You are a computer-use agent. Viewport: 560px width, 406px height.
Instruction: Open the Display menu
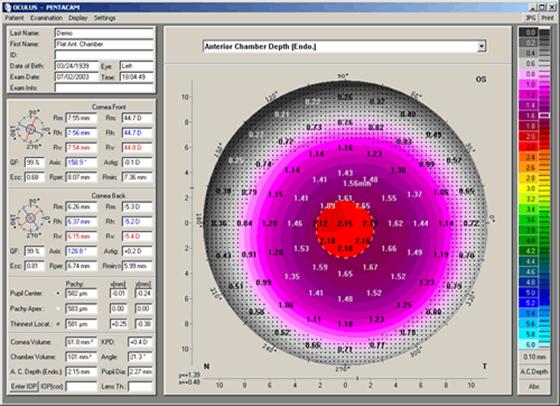[78, 18]
